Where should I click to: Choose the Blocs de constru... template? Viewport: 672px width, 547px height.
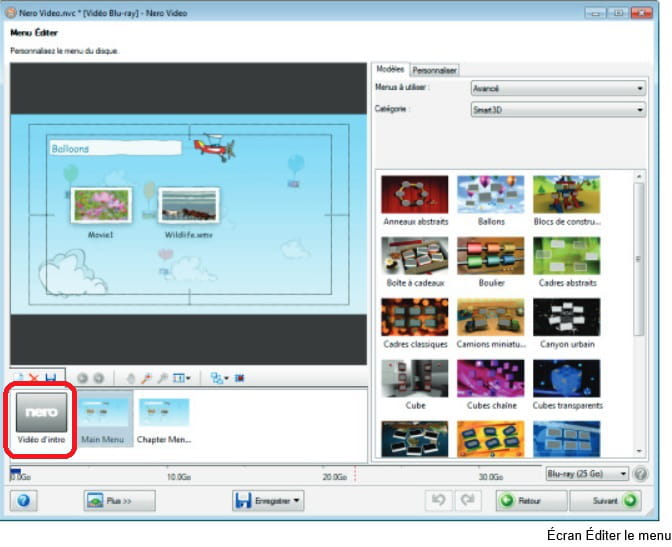(x=567, y=200)
